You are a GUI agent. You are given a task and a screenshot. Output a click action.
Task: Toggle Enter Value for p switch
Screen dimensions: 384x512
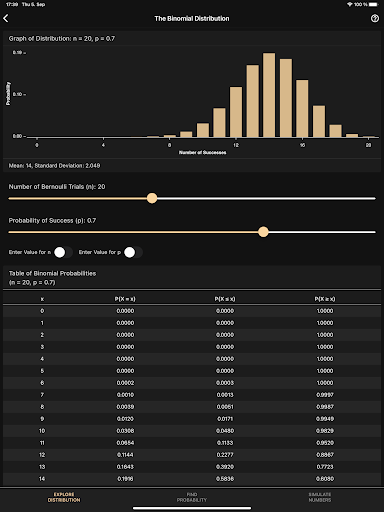133,252
